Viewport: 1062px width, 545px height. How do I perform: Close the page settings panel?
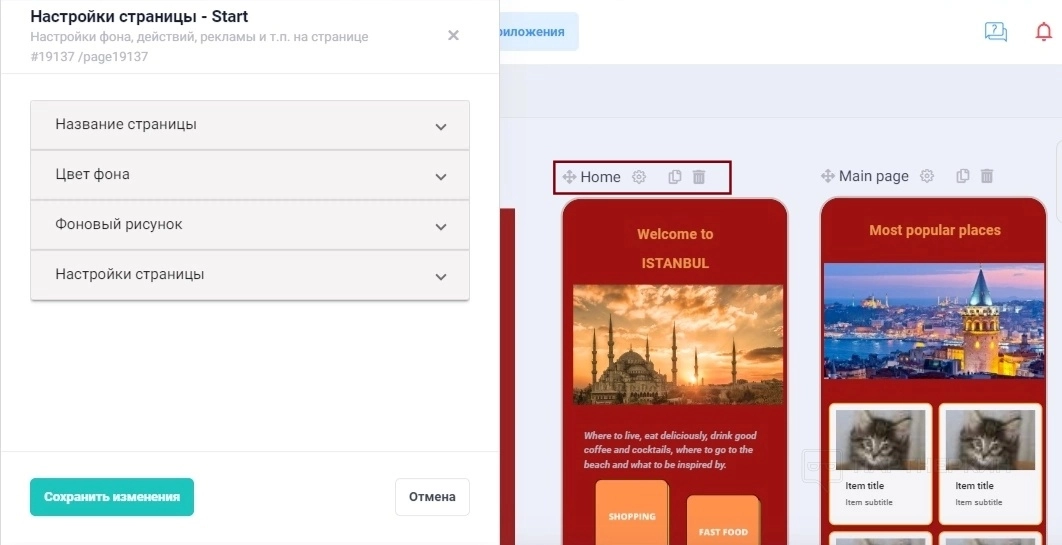point(454,35)
